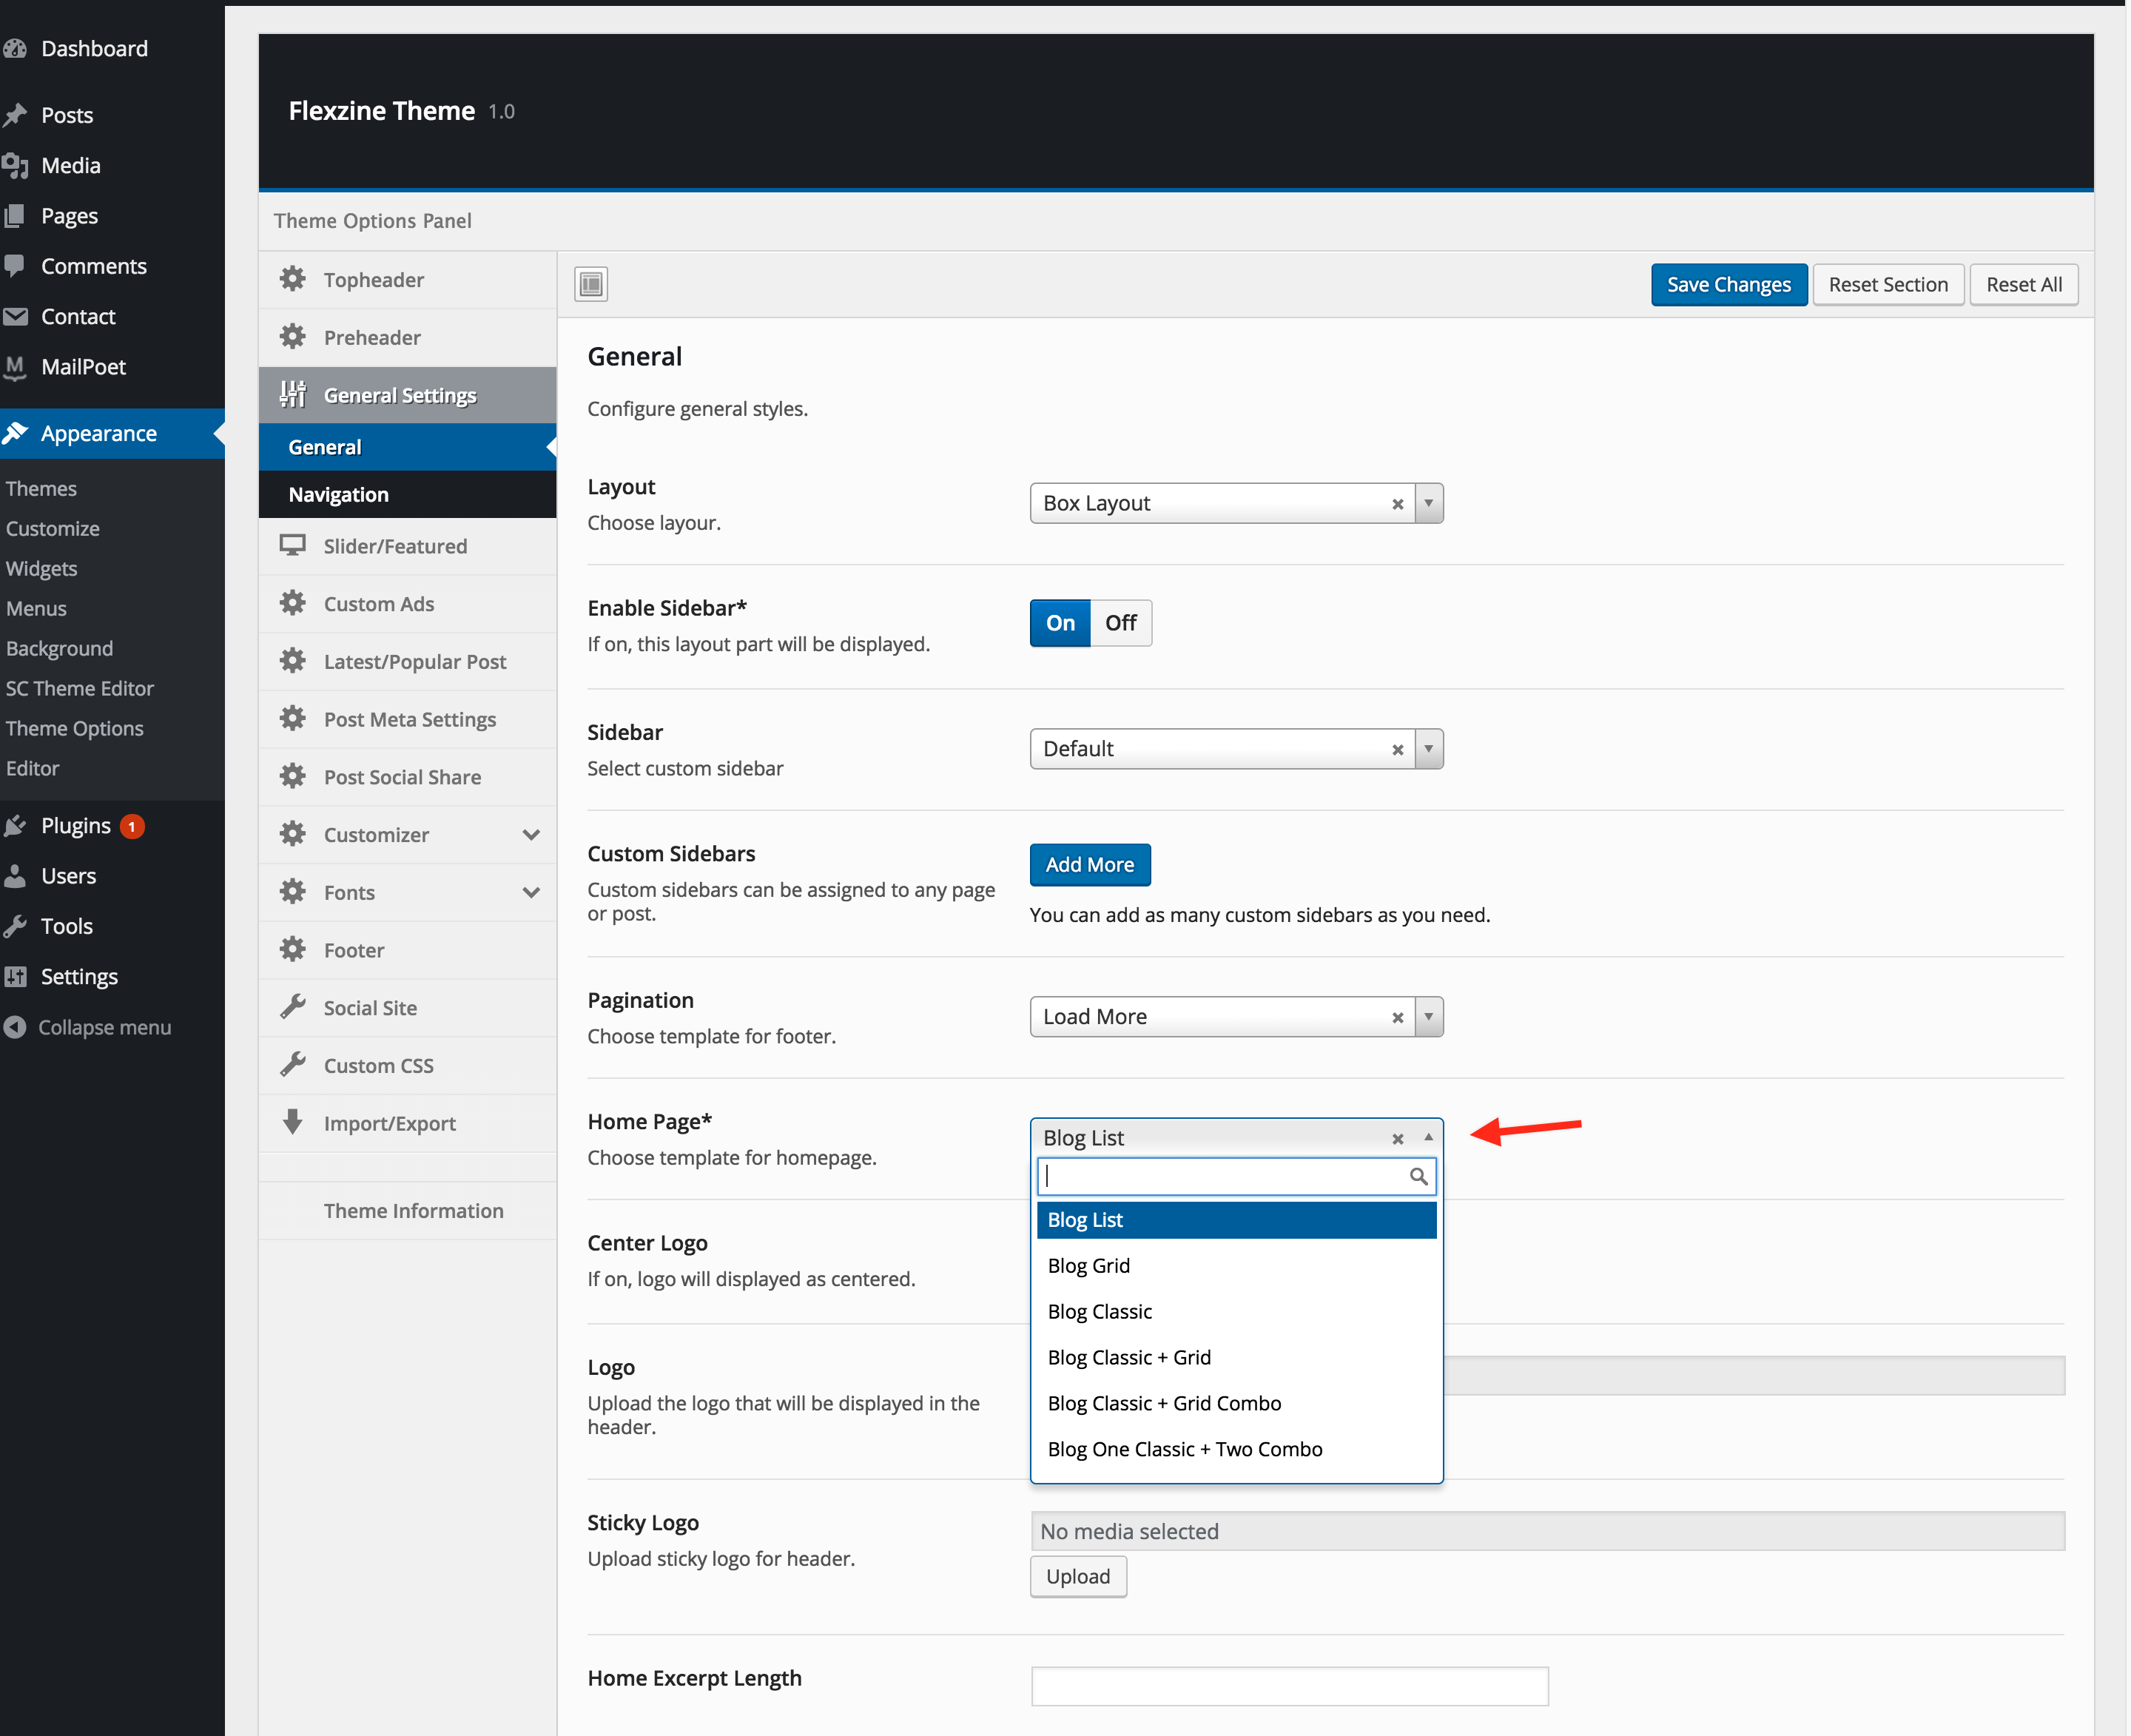The image size is (2131, 1736).
Task: Select highlighted Blog List option
Action: coord(1237,1220)
